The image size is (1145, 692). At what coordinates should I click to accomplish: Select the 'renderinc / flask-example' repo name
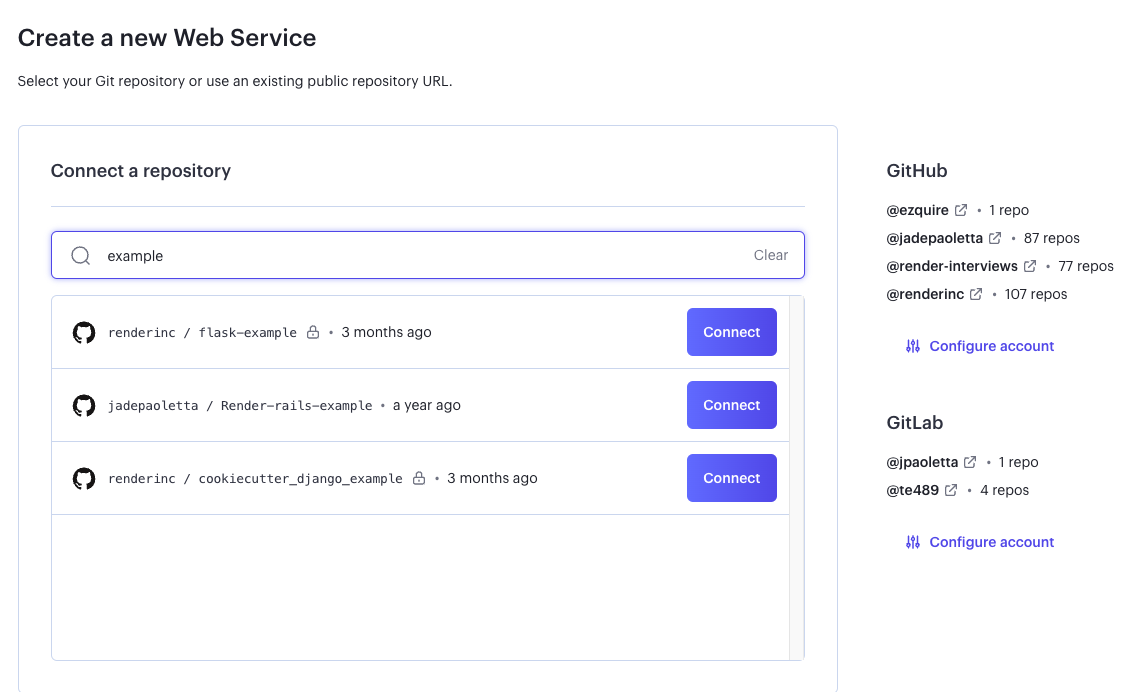tap(202, 332)
